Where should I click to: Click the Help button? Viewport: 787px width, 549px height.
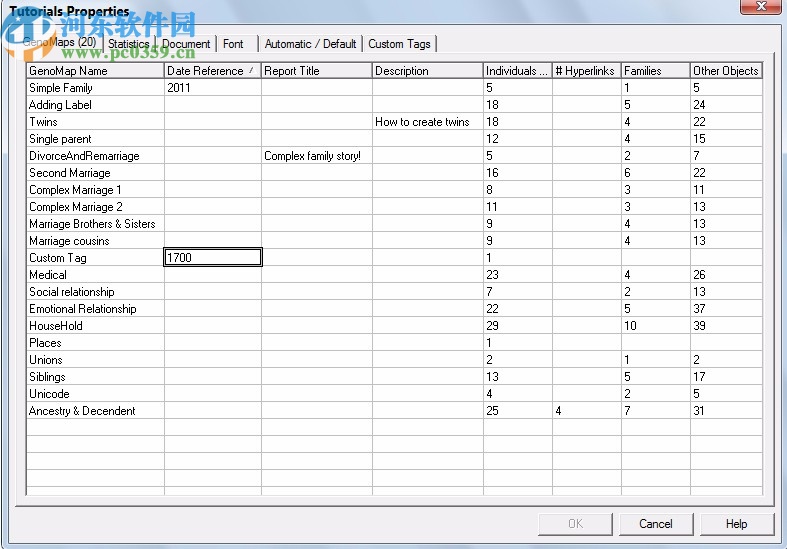click(736, 524)
